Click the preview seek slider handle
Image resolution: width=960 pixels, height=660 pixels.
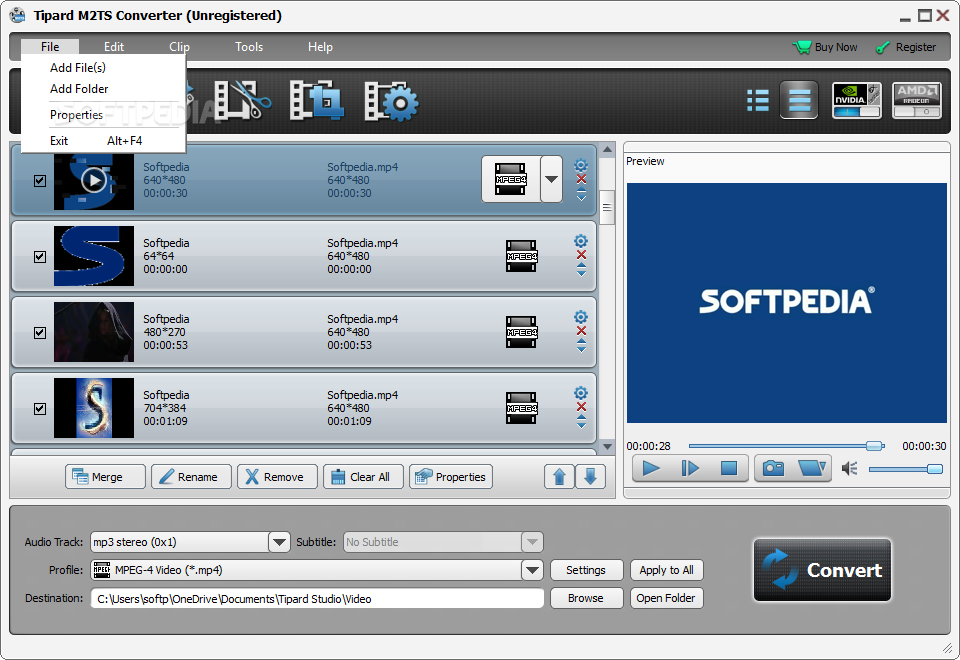876,446
